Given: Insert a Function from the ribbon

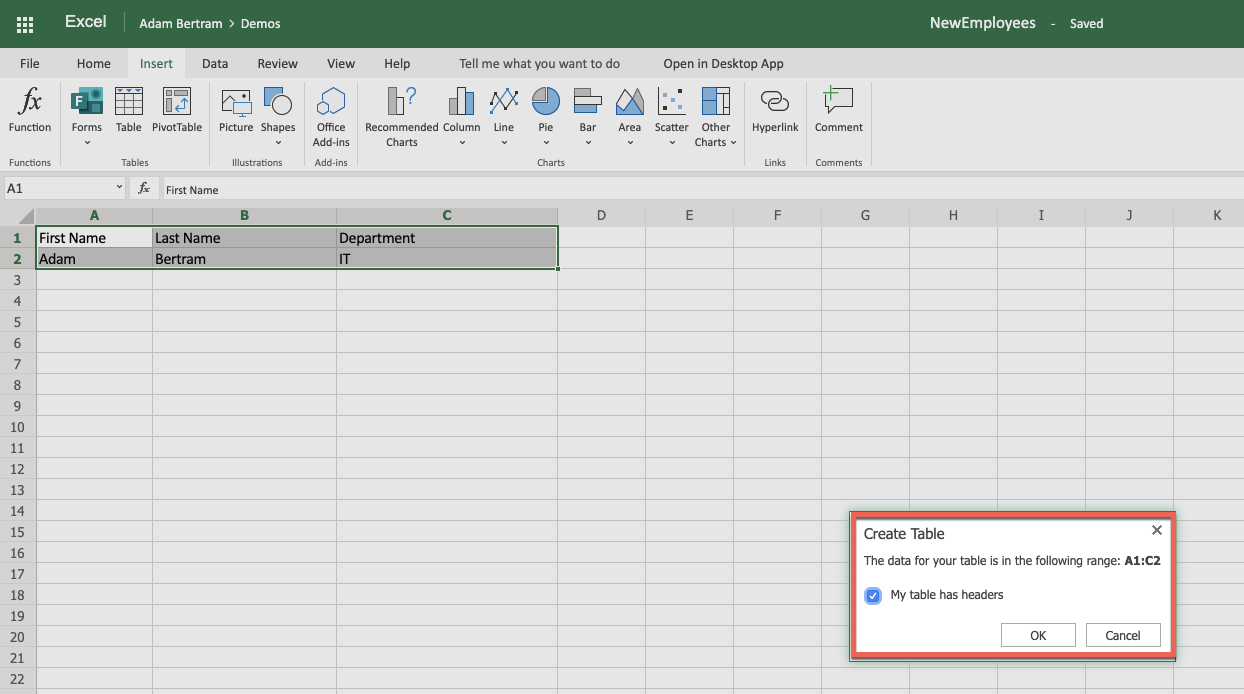Looking at the screenshot, I should [x=30, y=110].
